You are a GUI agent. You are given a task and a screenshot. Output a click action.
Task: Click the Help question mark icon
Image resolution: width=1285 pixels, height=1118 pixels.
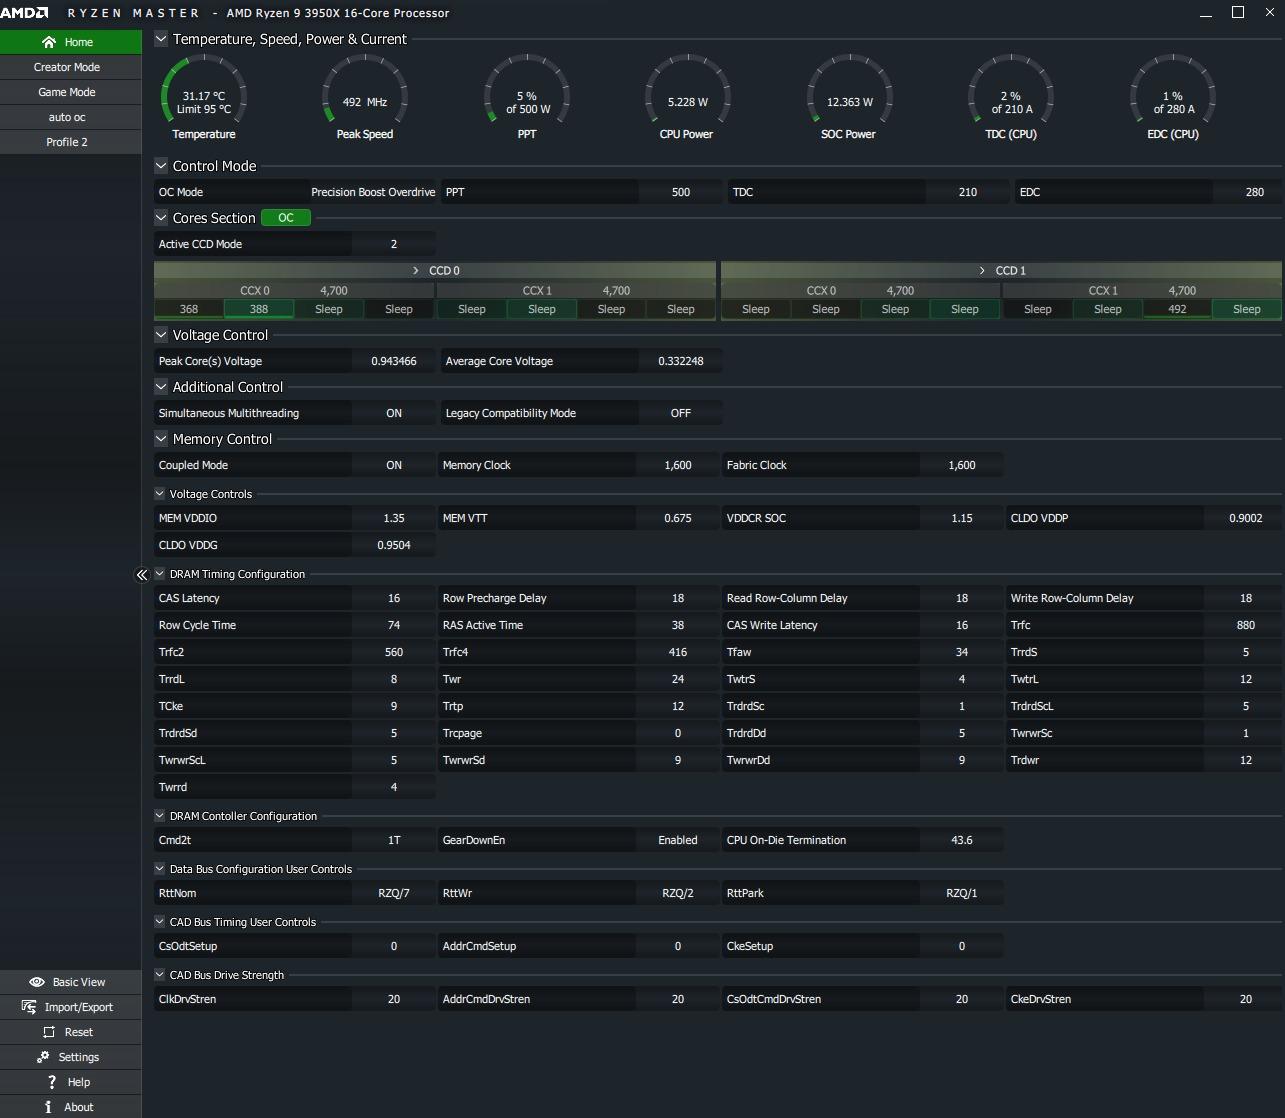52,1082
